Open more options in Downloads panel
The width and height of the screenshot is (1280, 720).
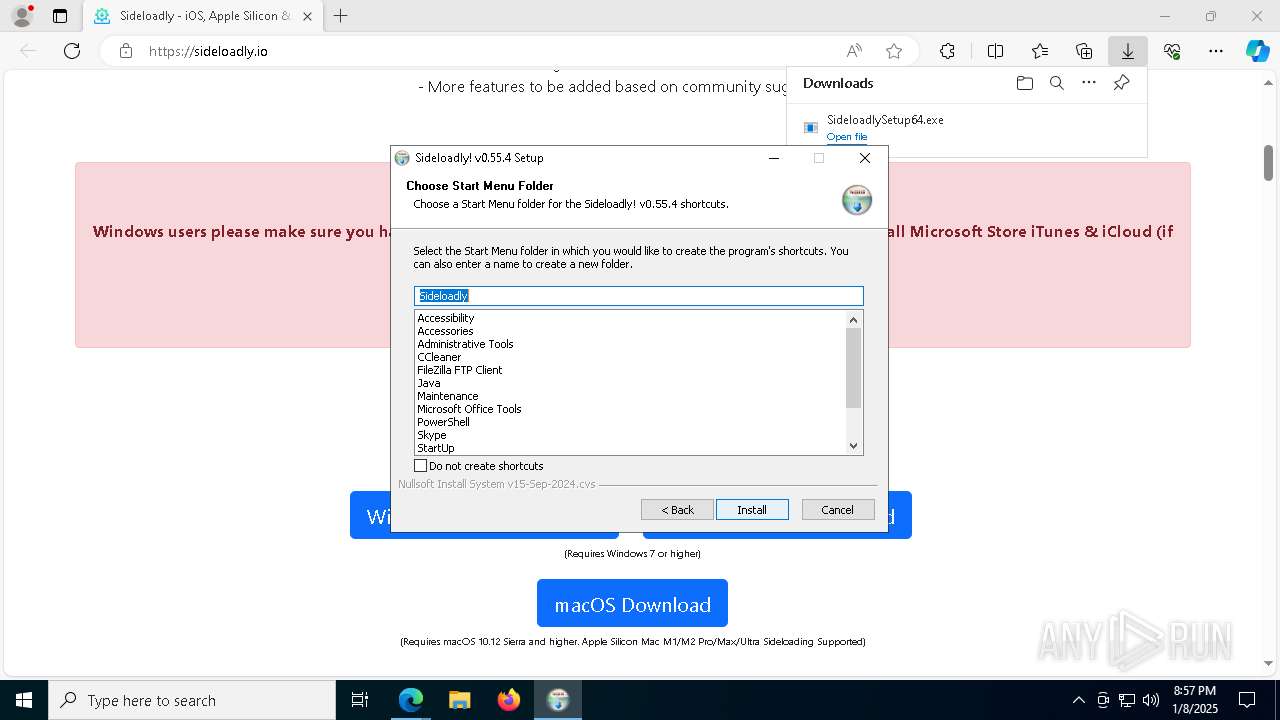click(x=1089, y=83)
